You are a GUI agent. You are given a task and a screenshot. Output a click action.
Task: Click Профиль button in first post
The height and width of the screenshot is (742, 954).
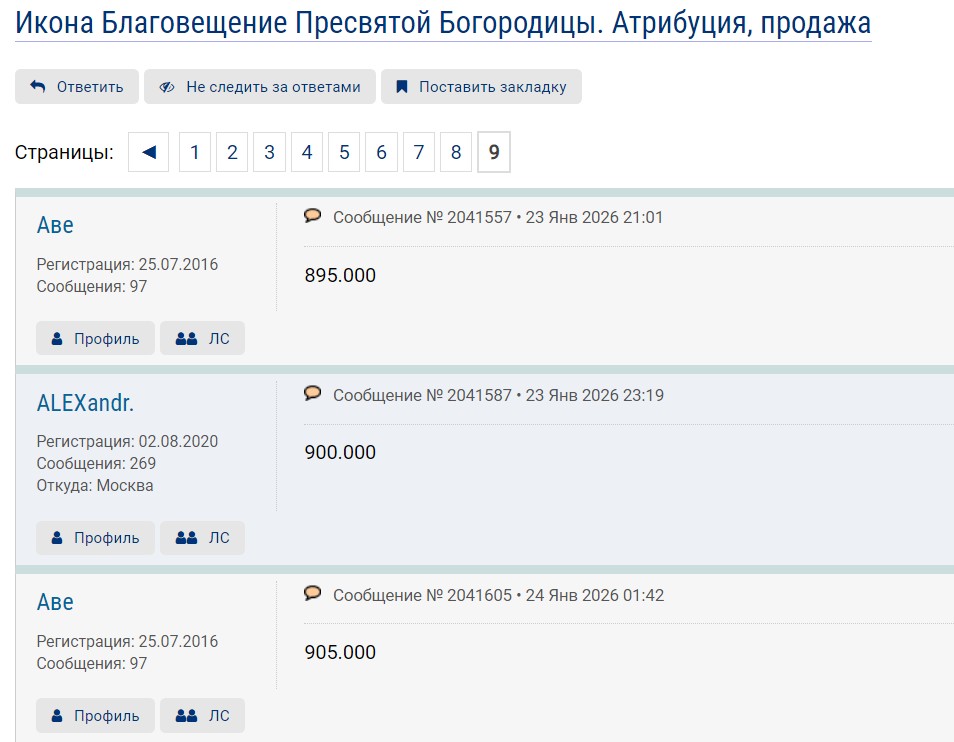(x=95, y=338)
